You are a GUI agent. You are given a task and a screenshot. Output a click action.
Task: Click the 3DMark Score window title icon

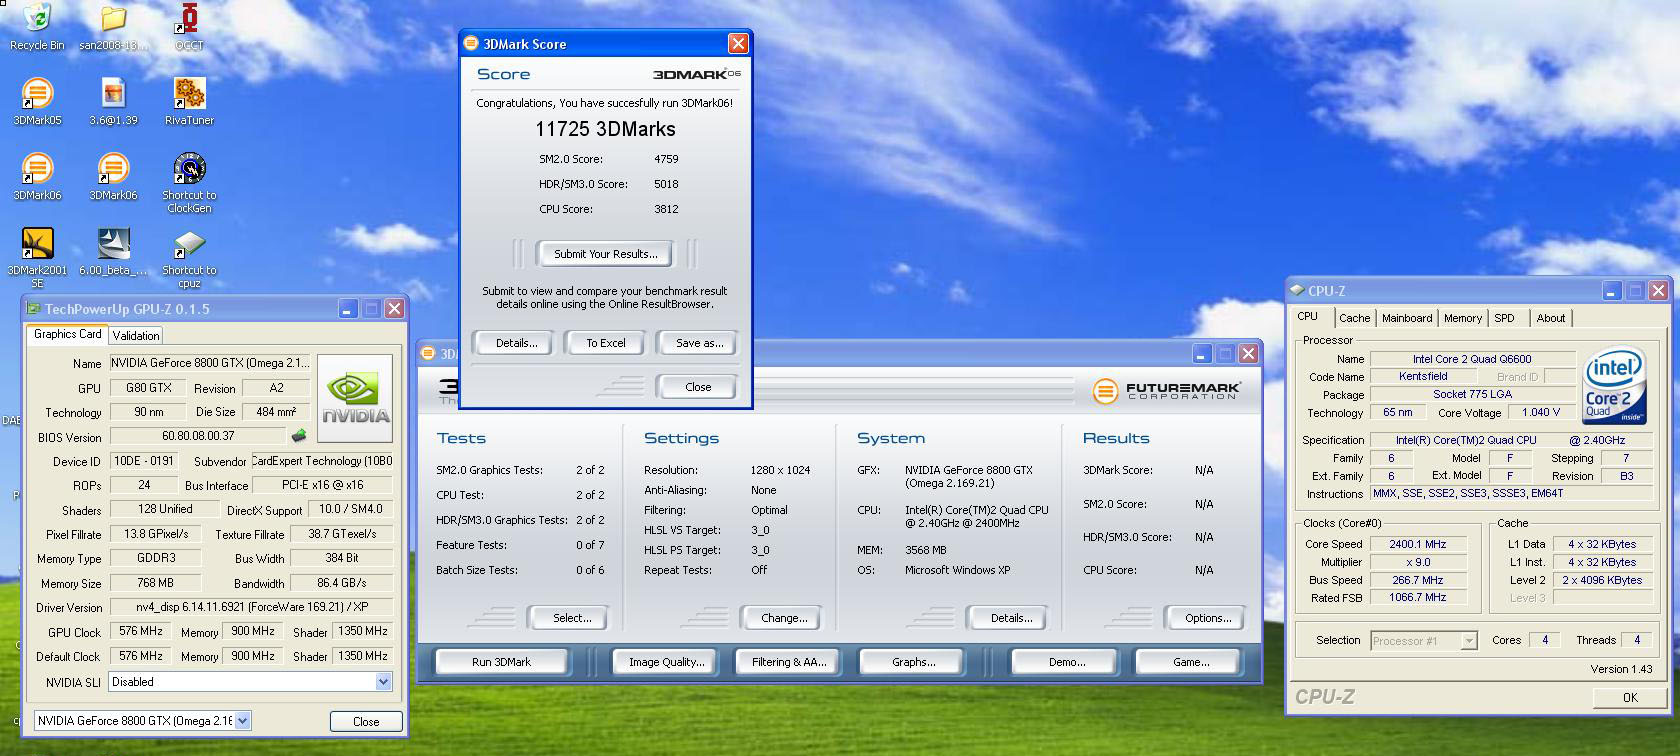[x=471, y=44]
